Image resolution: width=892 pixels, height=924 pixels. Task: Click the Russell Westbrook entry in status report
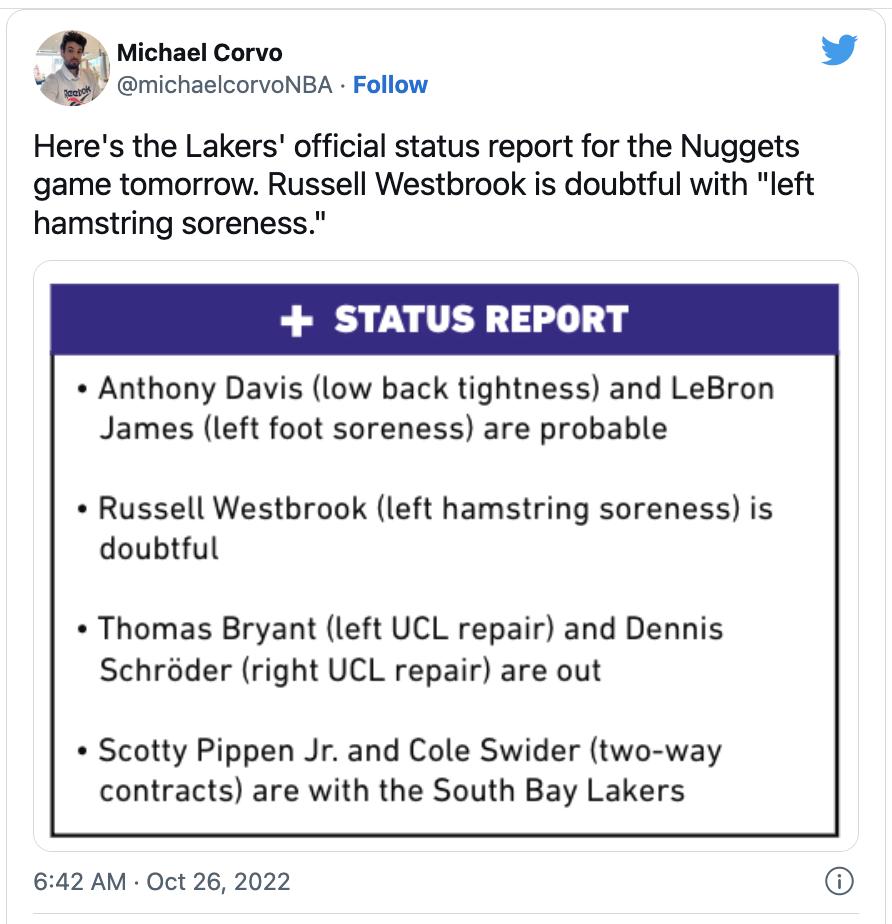point(232,509)
